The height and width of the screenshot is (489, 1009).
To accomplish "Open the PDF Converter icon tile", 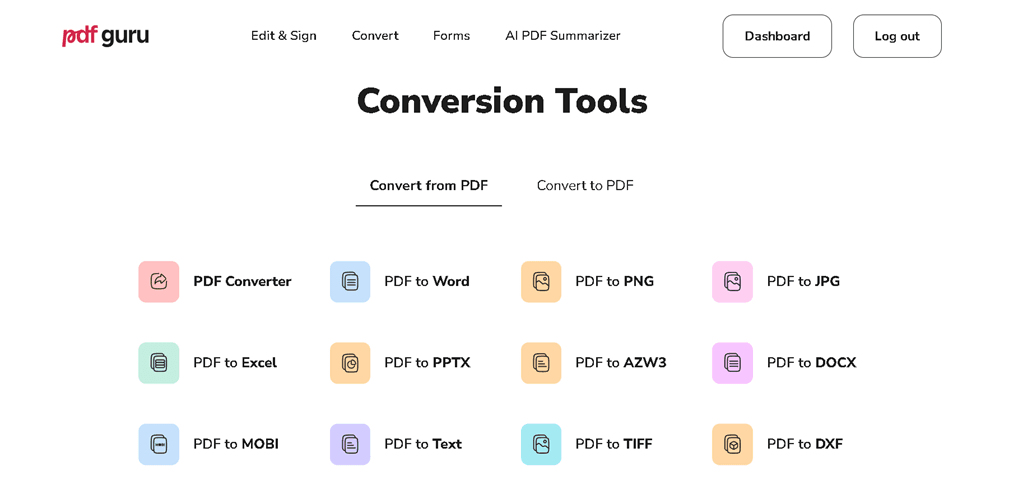I will pos(158,281).
